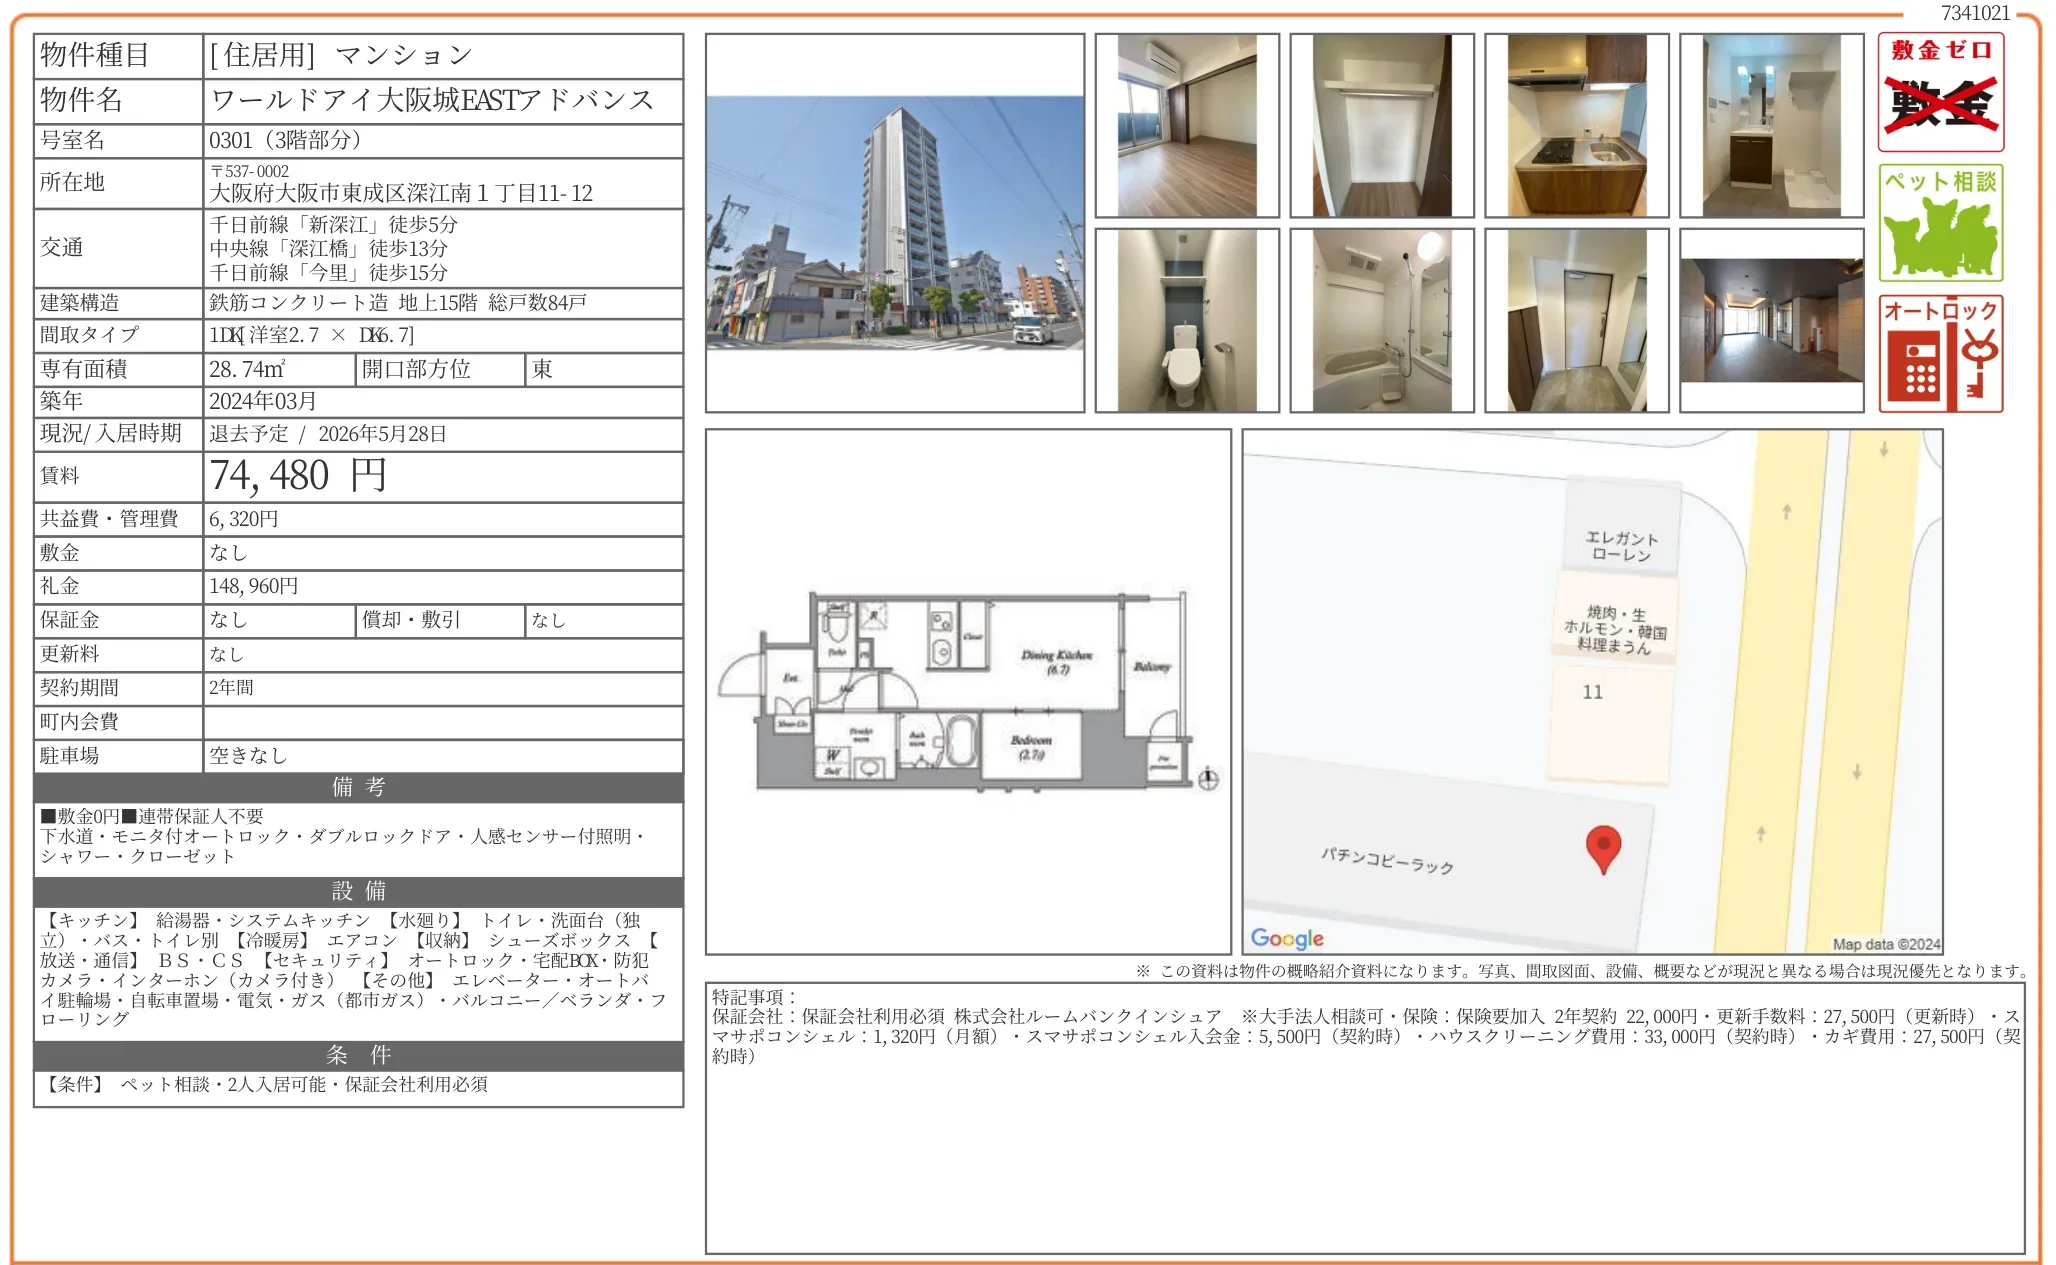
Task: Open the entrance door photo thumbnail
Action: (1576, 320)
